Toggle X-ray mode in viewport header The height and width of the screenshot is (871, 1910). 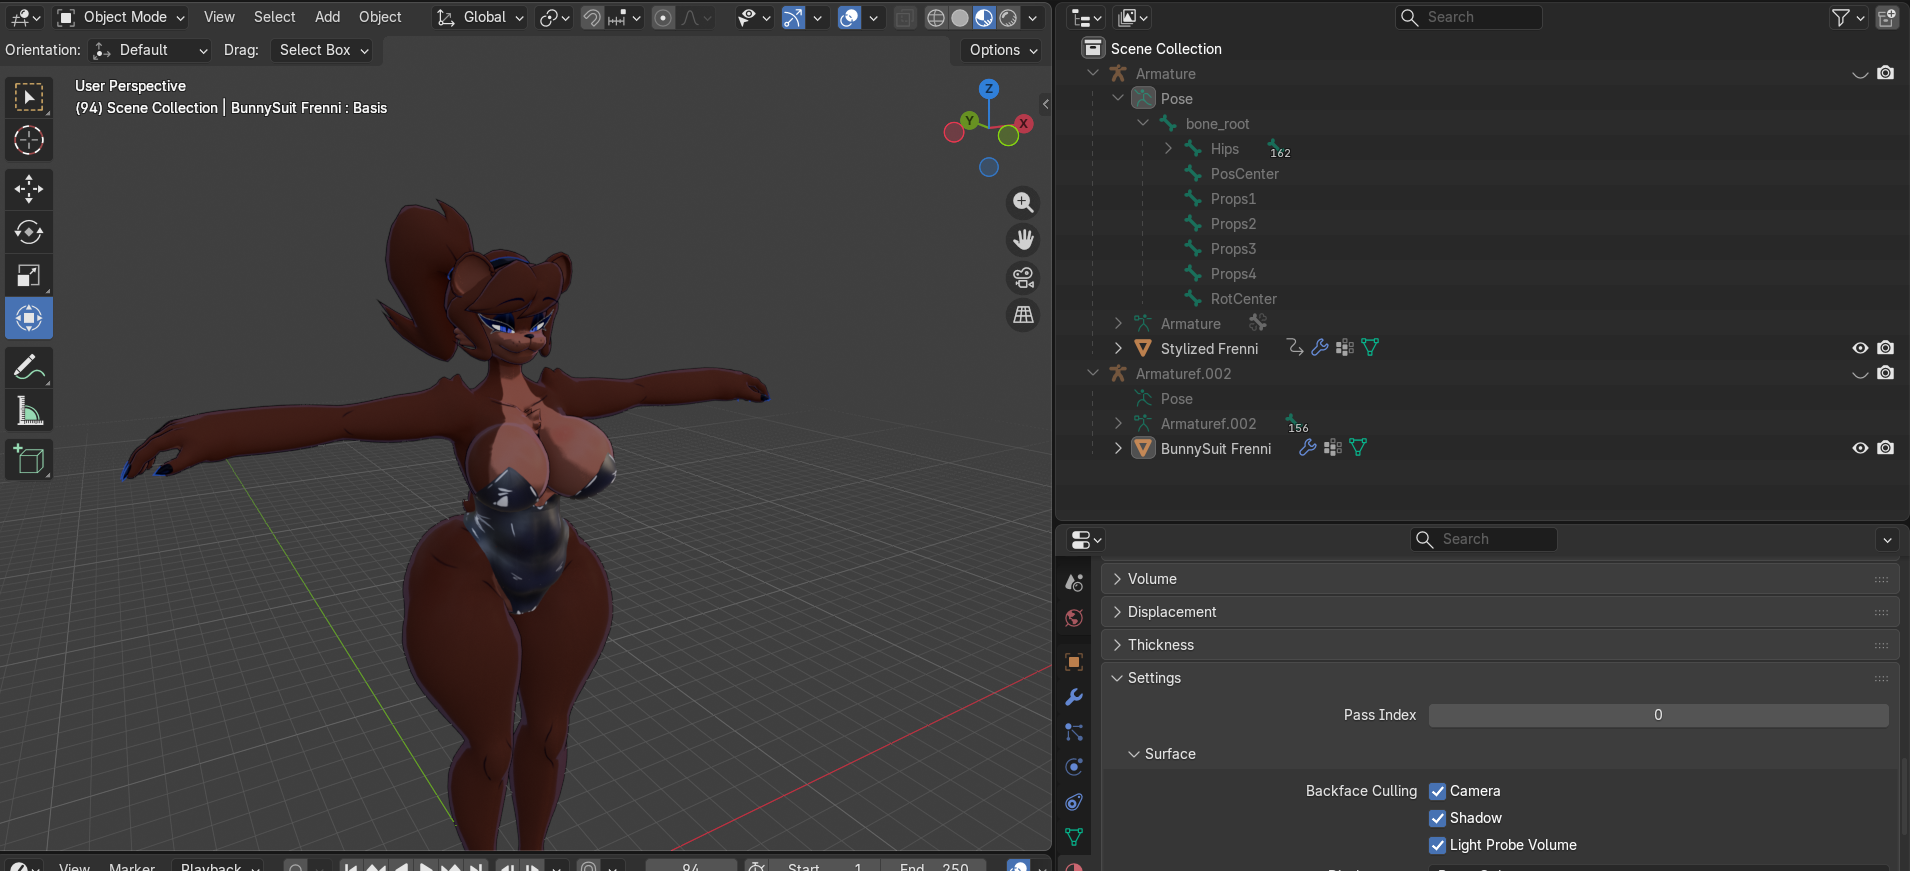pos(904,18)
